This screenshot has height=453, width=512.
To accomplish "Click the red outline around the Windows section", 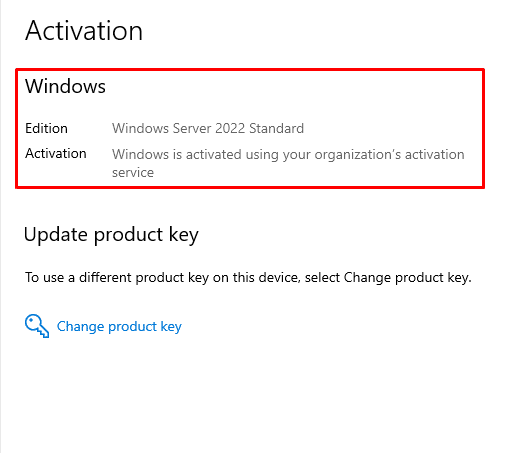I will click(x=250, y=70).
